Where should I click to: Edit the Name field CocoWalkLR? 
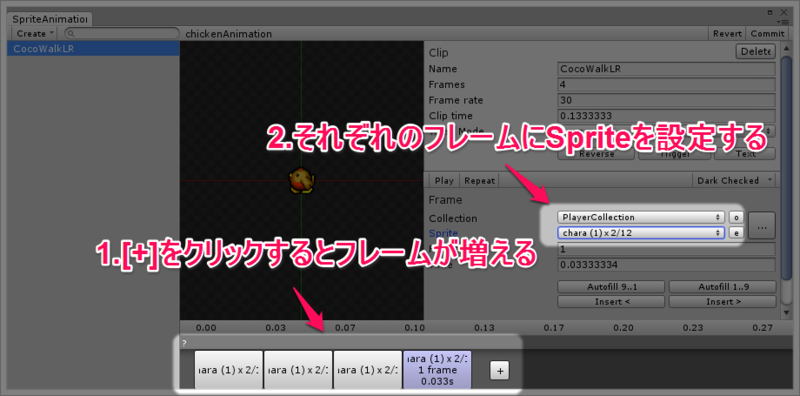[667, 69]
